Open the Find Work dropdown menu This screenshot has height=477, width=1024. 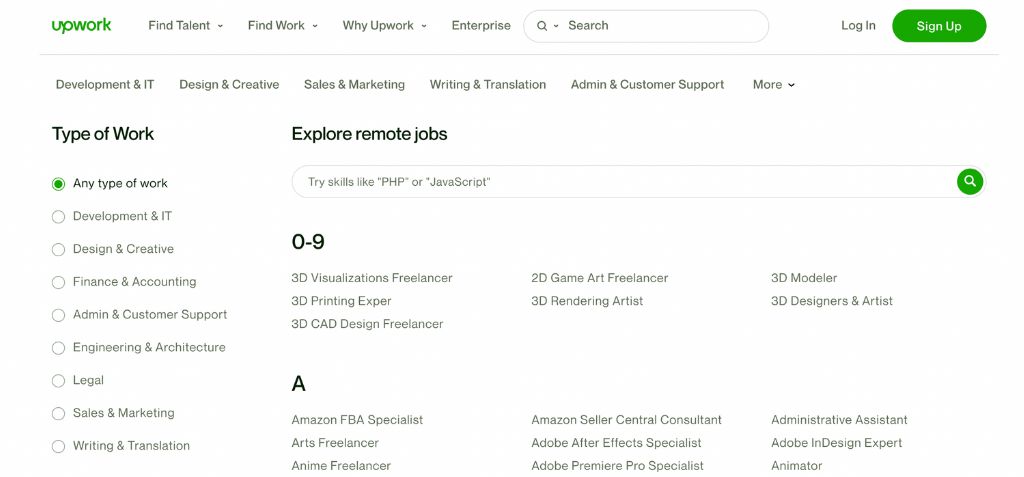[282, 26]
